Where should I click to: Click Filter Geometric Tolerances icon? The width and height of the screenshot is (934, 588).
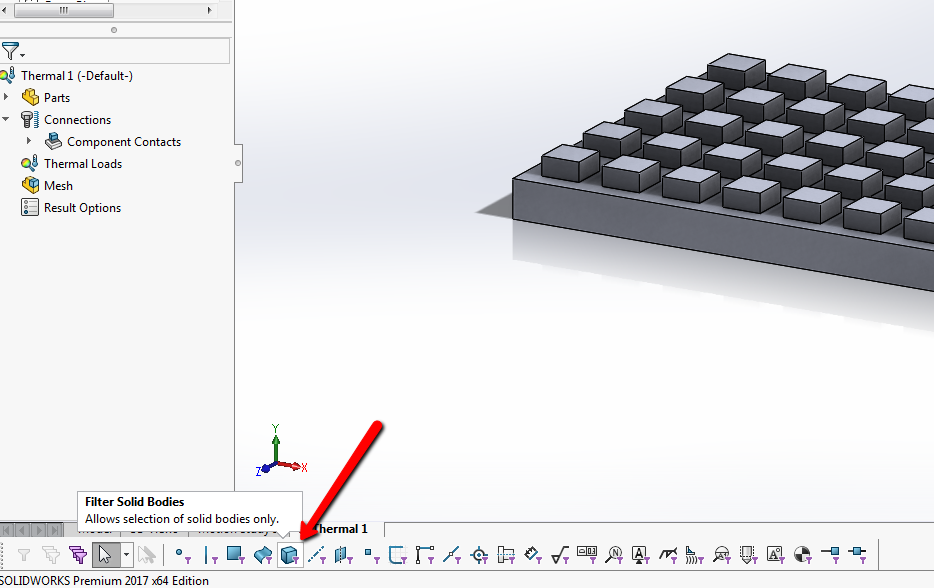point(587,555)
